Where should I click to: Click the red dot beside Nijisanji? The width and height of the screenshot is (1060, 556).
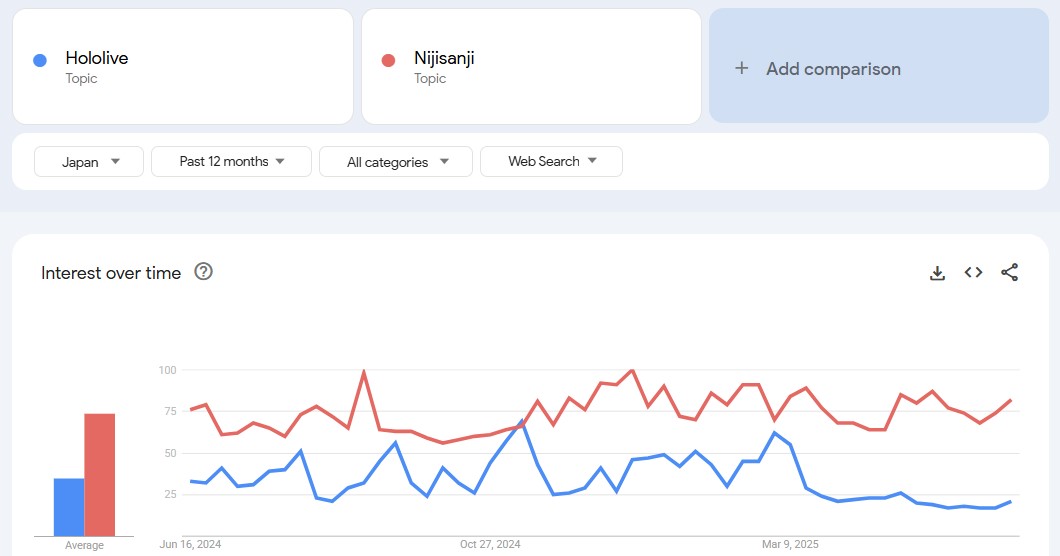coord(389,60)
